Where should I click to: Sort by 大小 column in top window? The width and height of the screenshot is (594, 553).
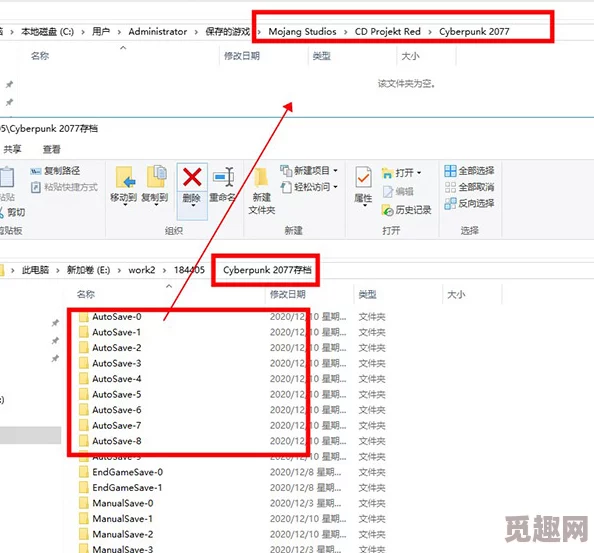[410, 56]
